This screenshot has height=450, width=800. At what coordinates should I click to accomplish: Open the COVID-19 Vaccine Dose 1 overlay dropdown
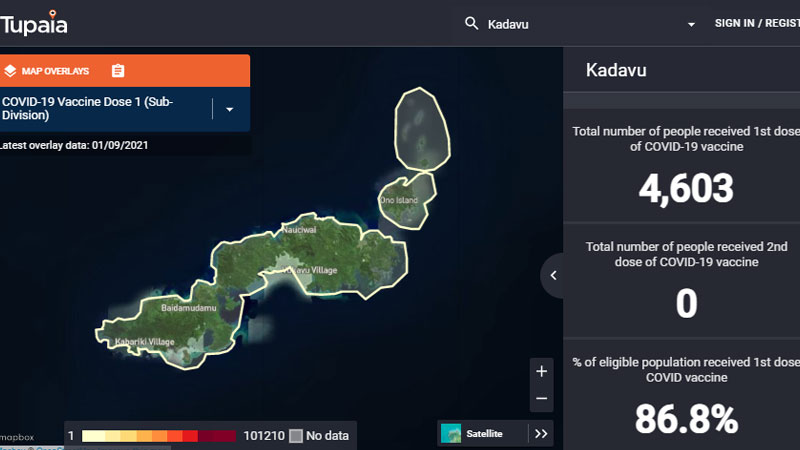coord(230,109)
